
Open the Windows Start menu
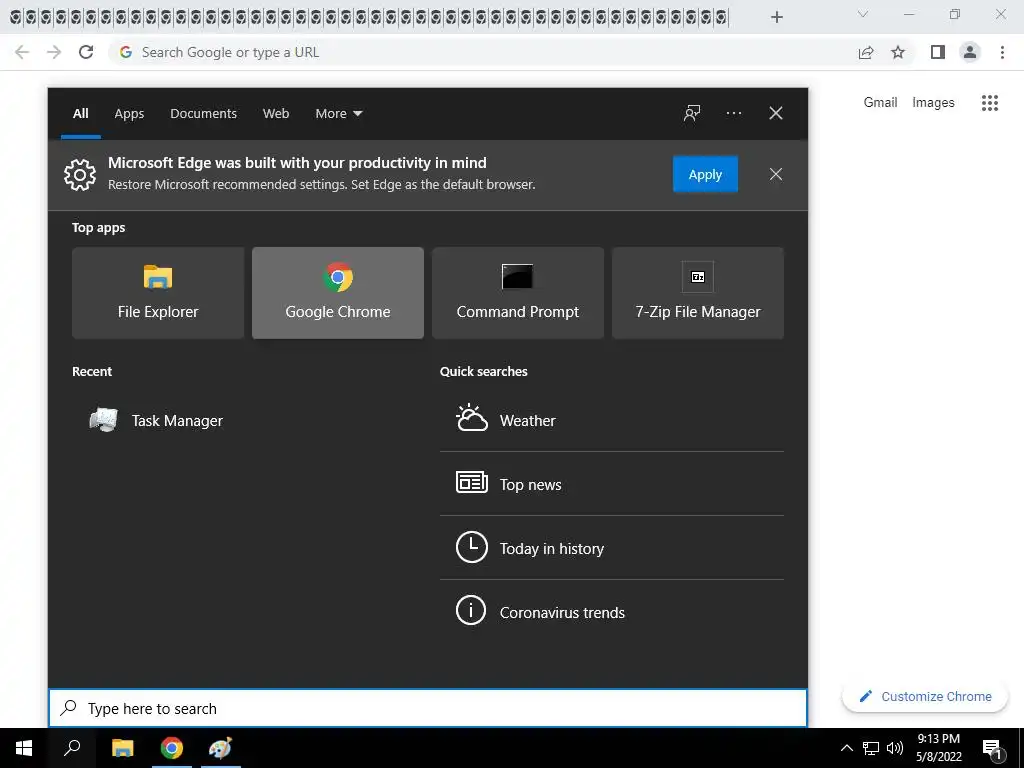24,748
